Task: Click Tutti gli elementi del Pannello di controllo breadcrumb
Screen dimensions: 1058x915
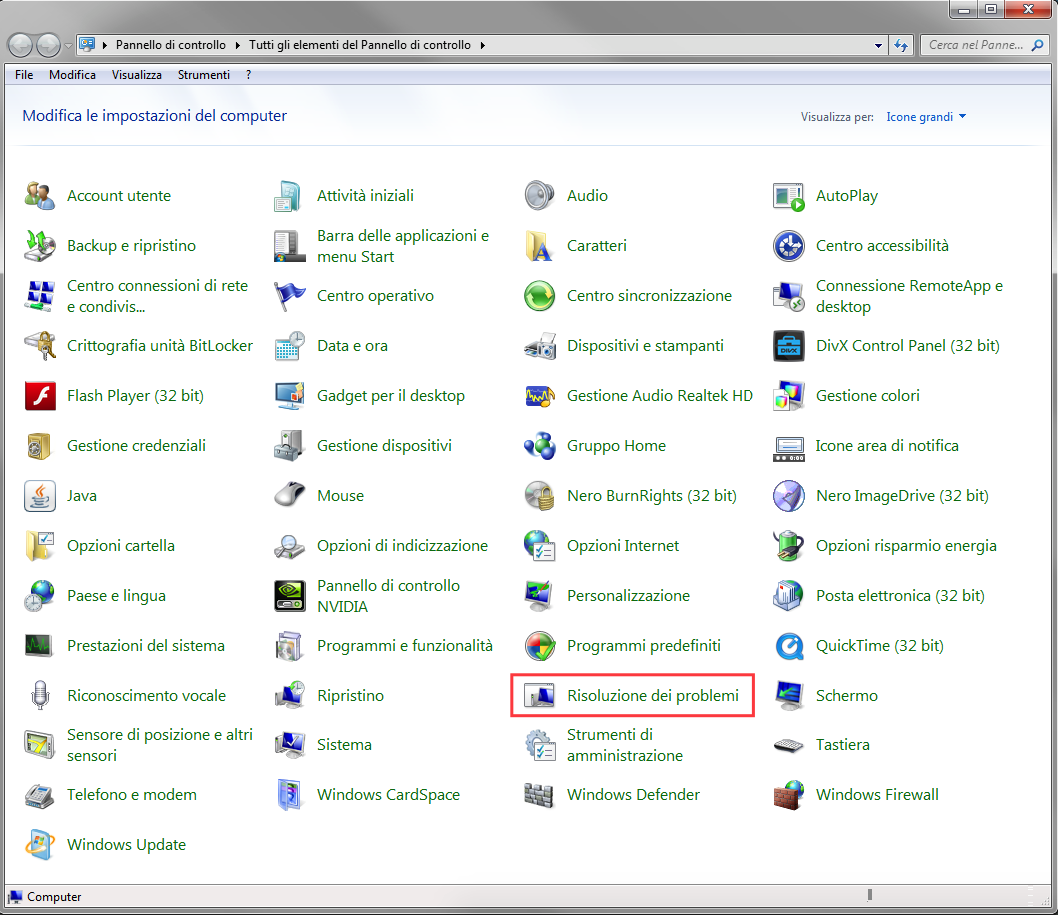Action: click(360, 45)
